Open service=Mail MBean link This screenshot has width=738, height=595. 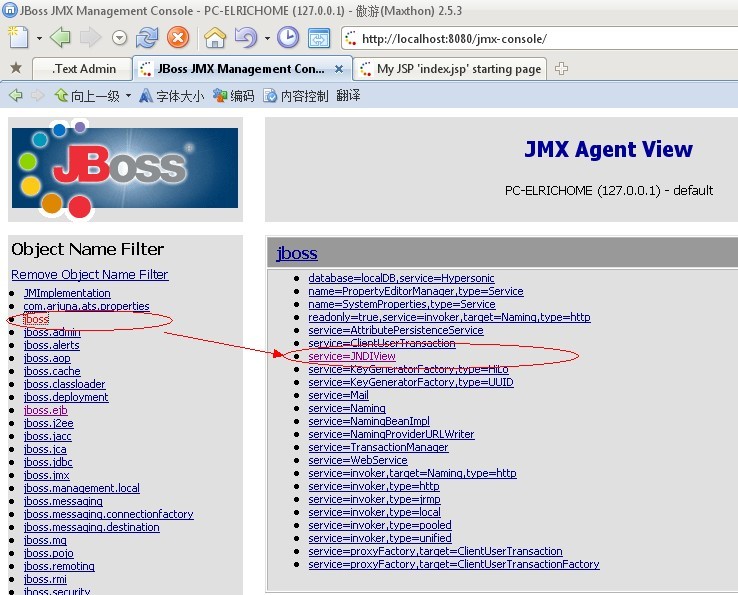click(338, 395)
